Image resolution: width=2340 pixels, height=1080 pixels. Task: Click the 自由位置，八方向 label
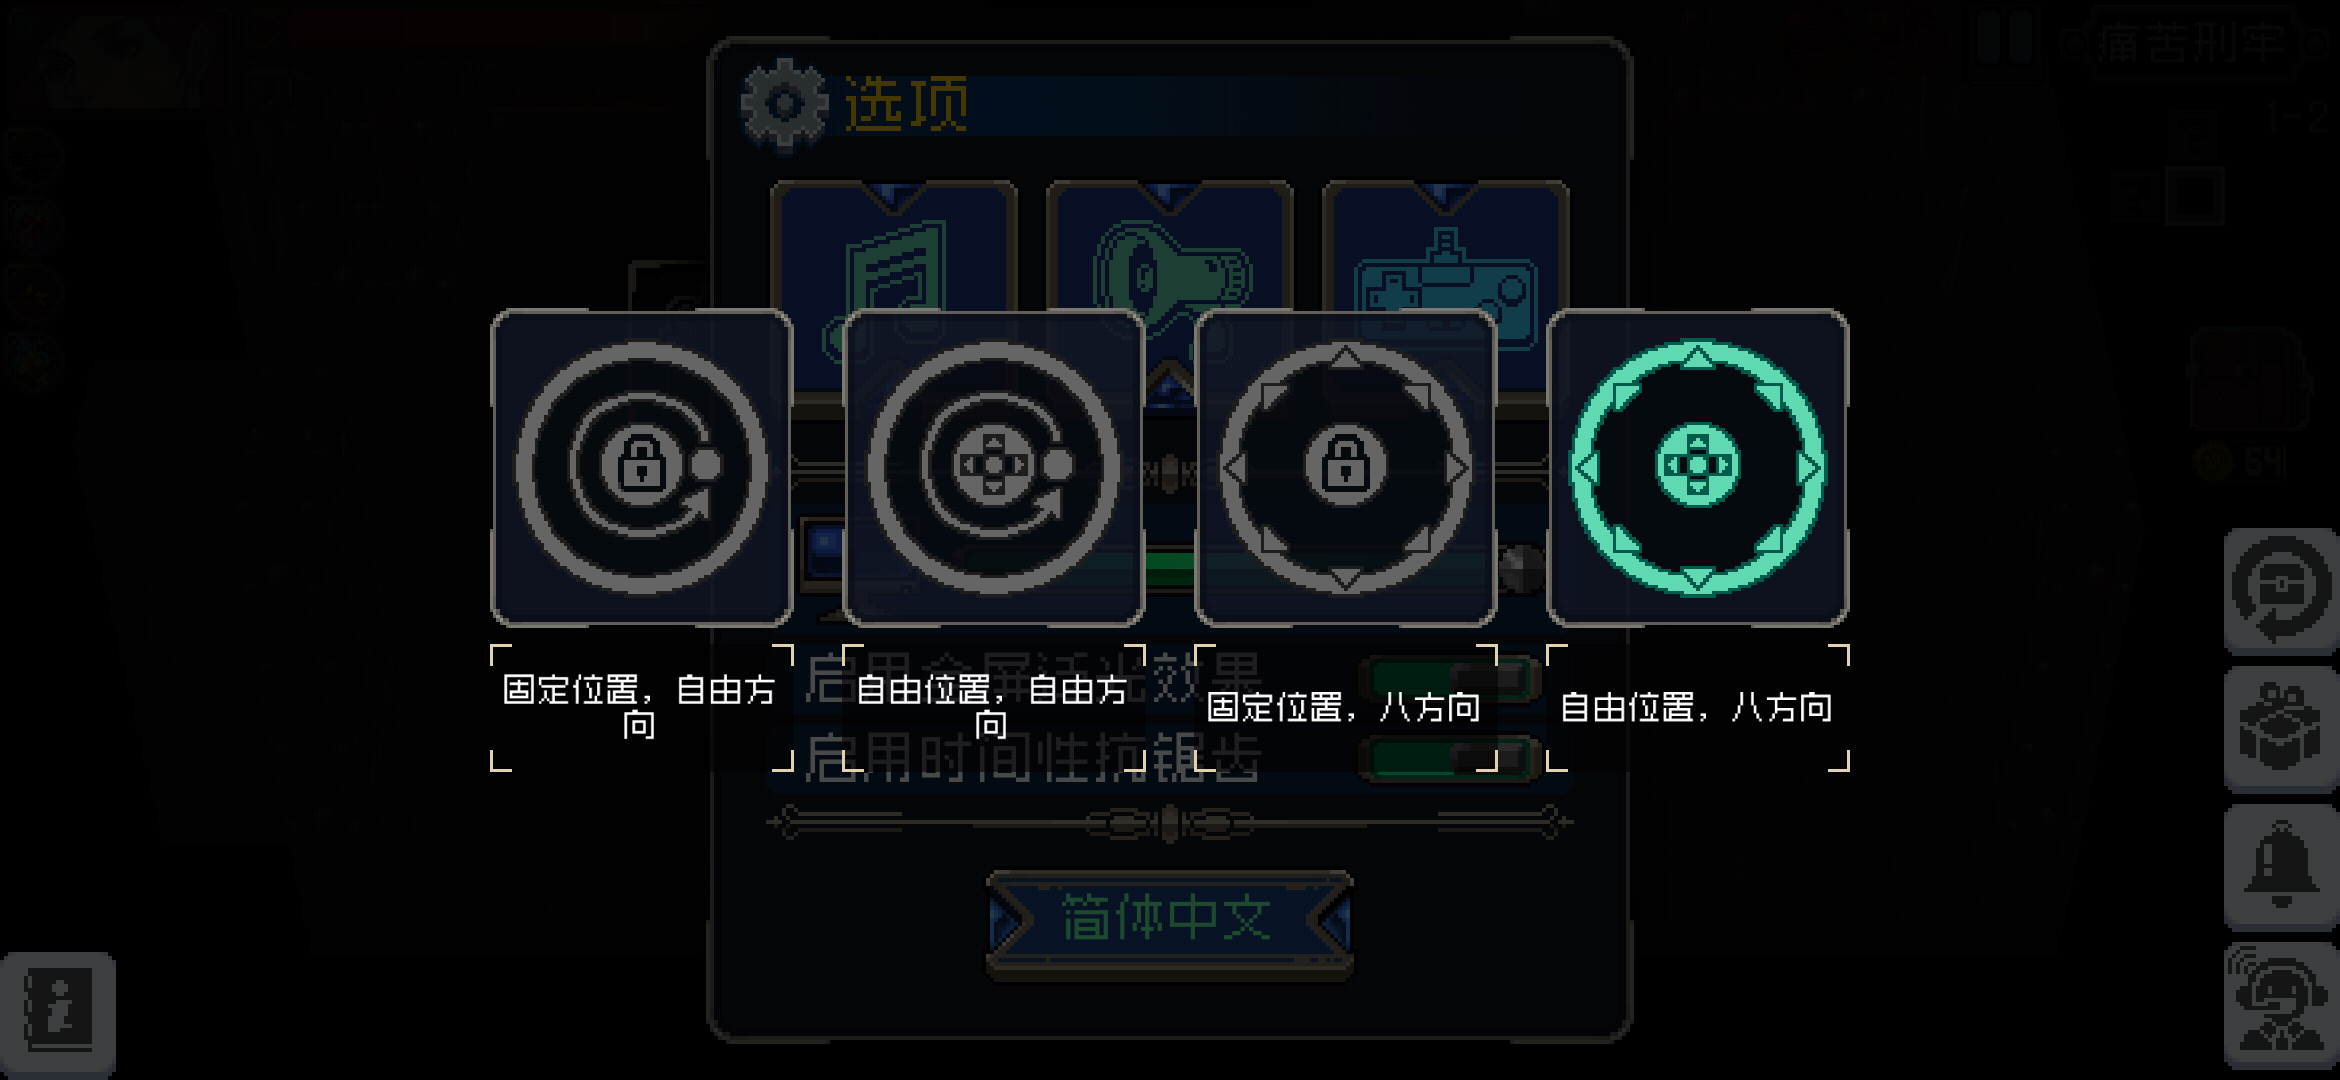coord(1697,708)
